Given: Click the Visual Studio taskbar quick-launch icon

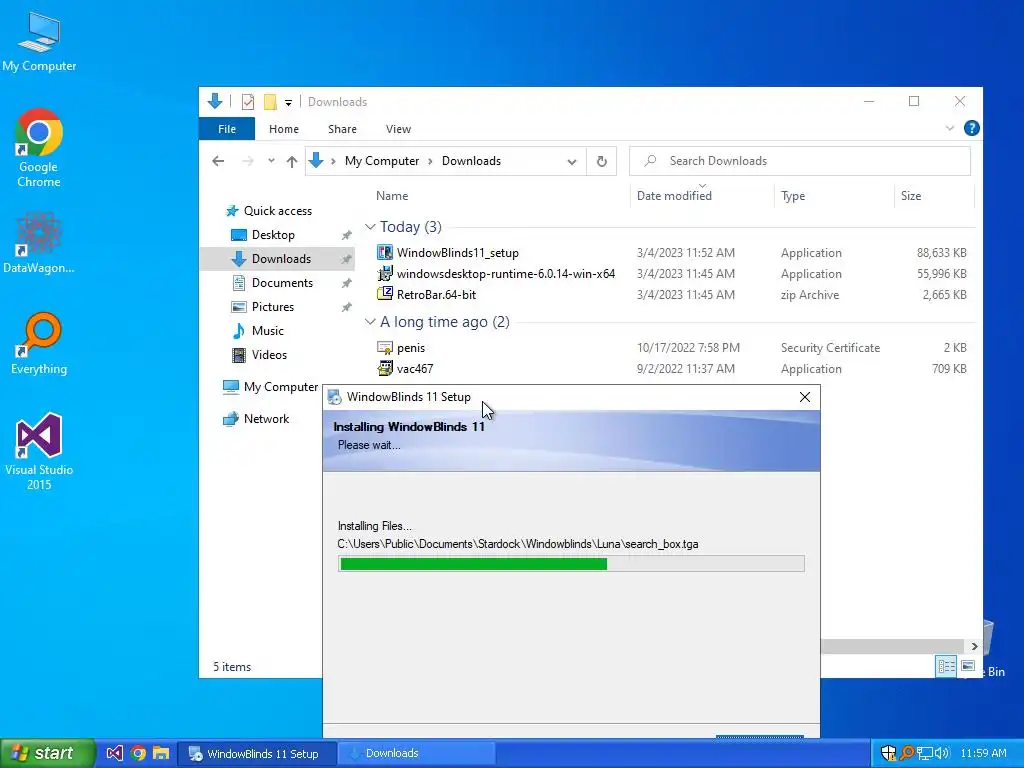Looking at the screenshot, I should [114, 753].
